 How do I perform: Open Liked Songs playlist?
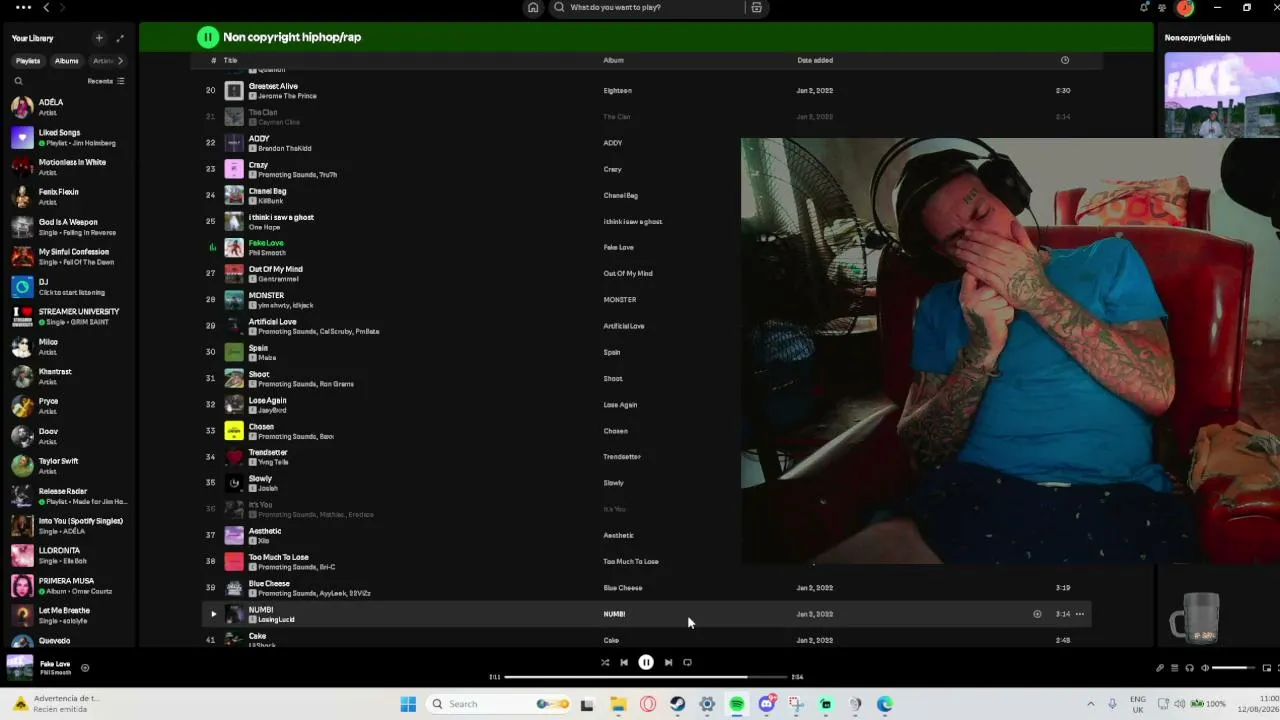click(68, 137)
